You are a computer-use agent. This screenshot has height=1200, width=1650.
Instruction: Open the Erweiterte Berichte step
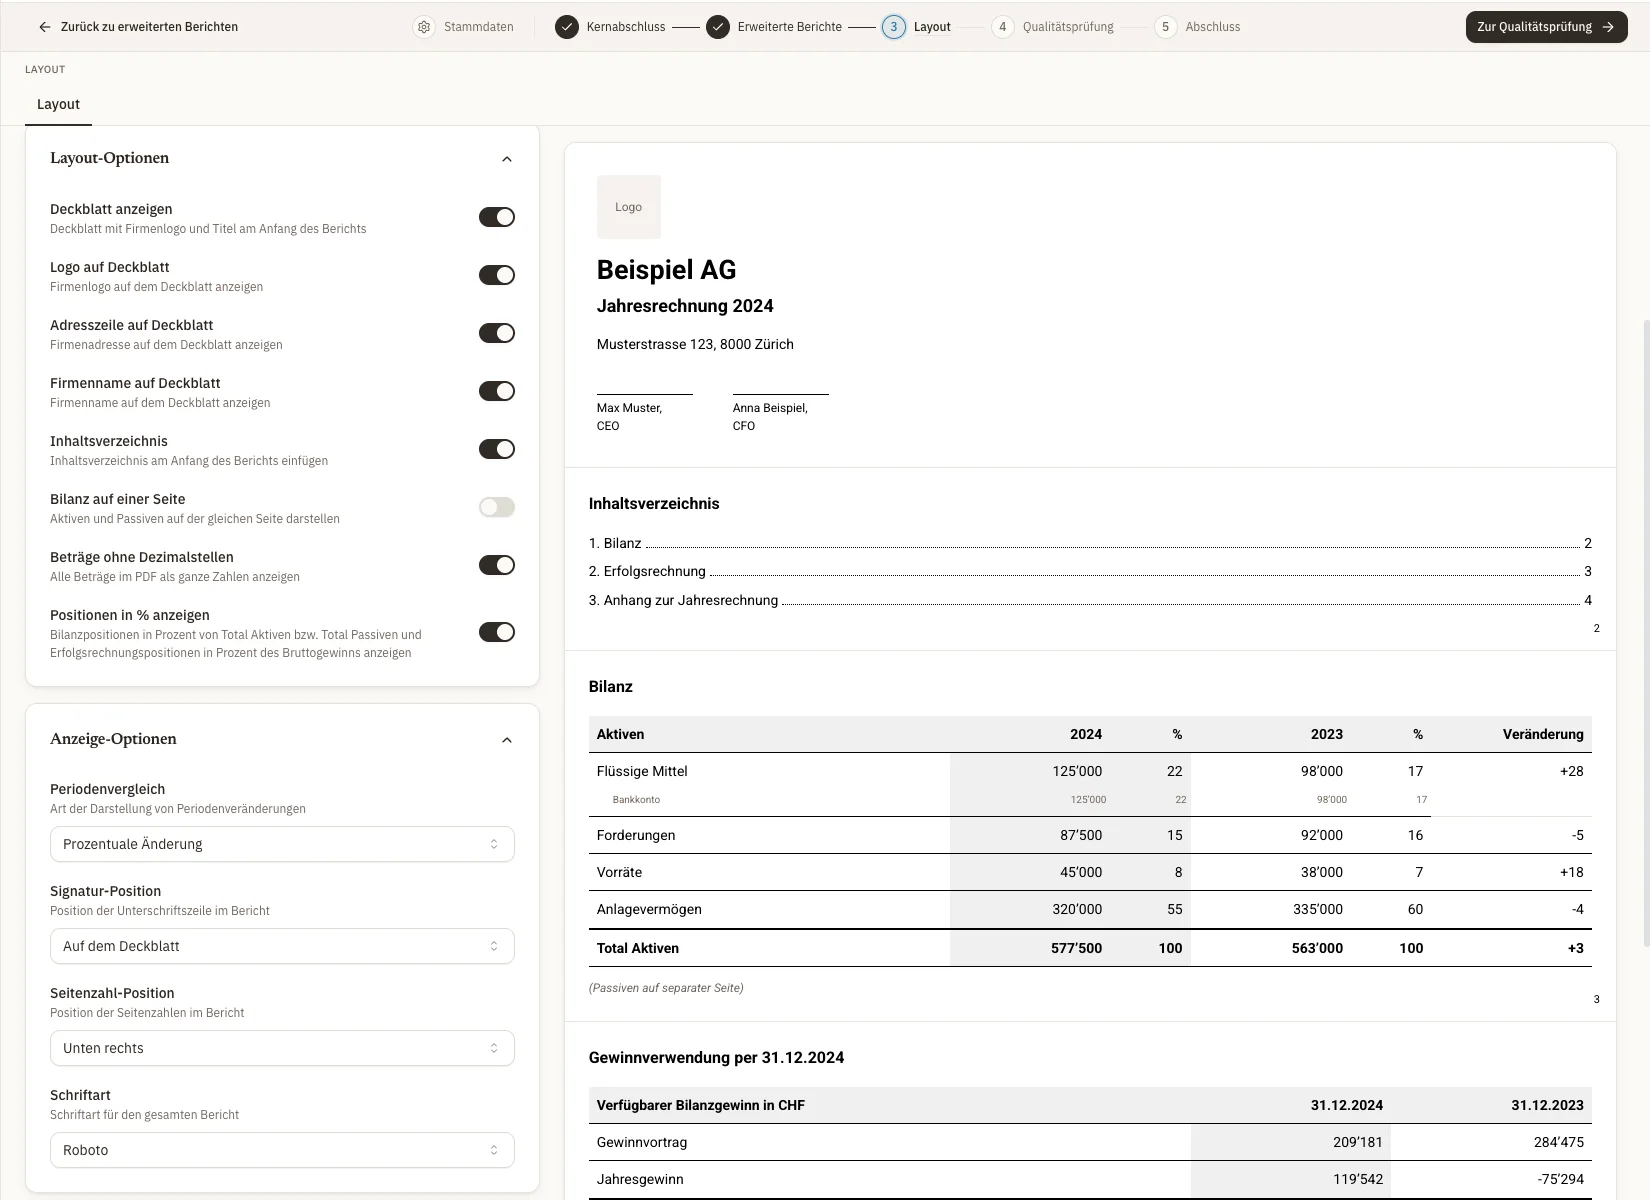coord(790,27)
